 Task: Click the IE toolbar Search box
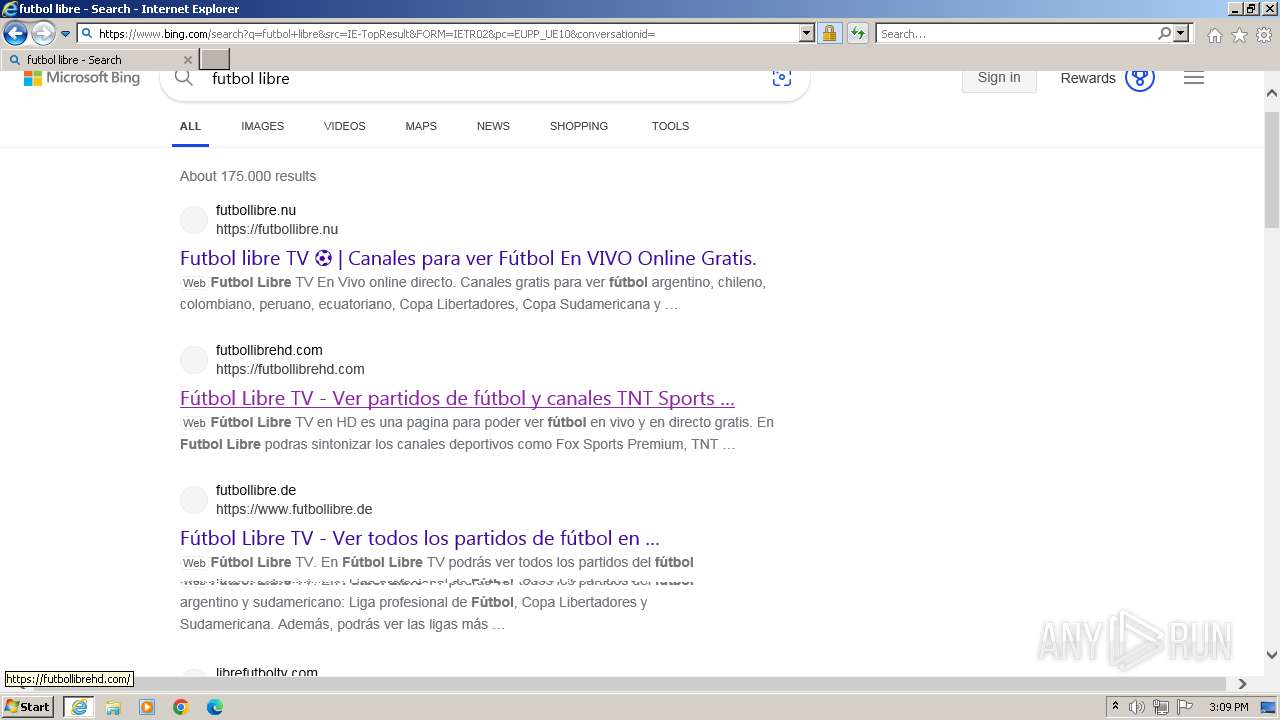[x=1015, y=34]
